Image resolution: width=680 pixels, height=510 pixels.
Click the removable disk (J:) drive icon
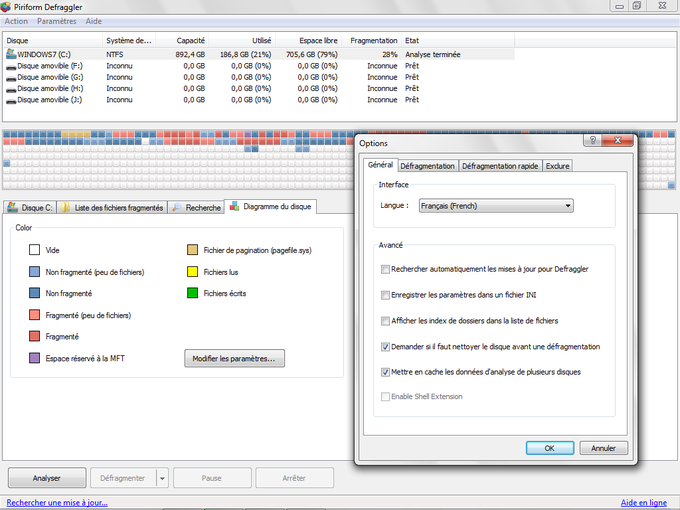[11, 101]
